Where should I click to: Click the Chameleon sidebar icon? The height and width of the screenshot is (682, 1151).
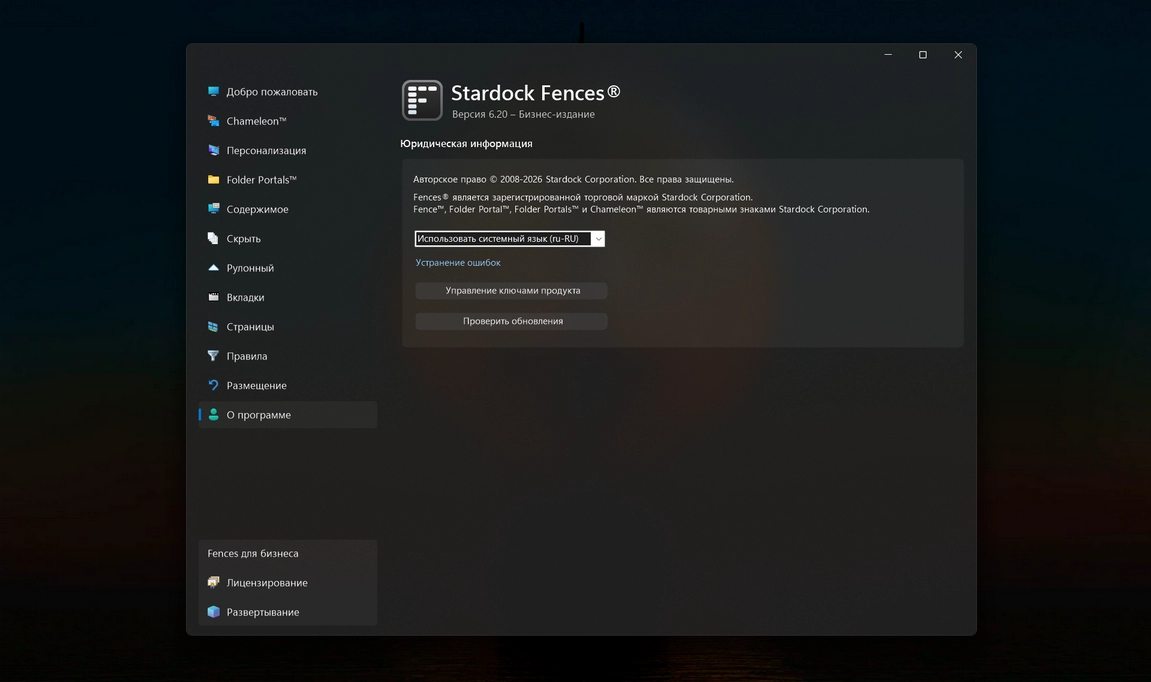pyautogui.click(x=214, y=121)
